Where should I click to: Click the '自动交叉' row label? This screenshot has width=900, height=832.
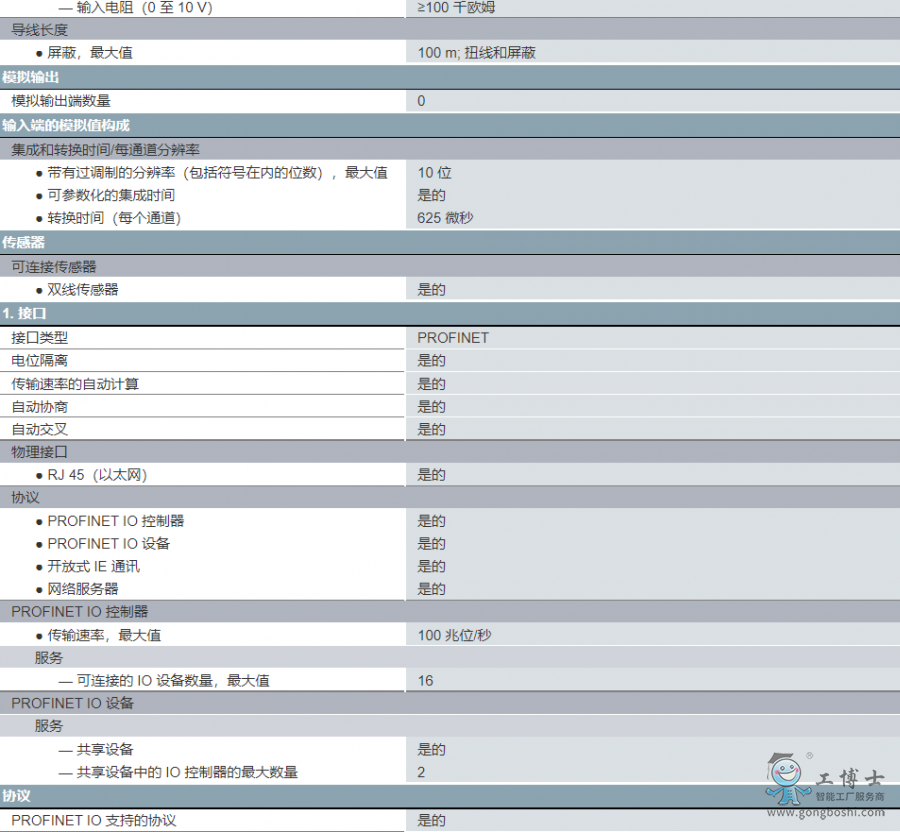40,429
